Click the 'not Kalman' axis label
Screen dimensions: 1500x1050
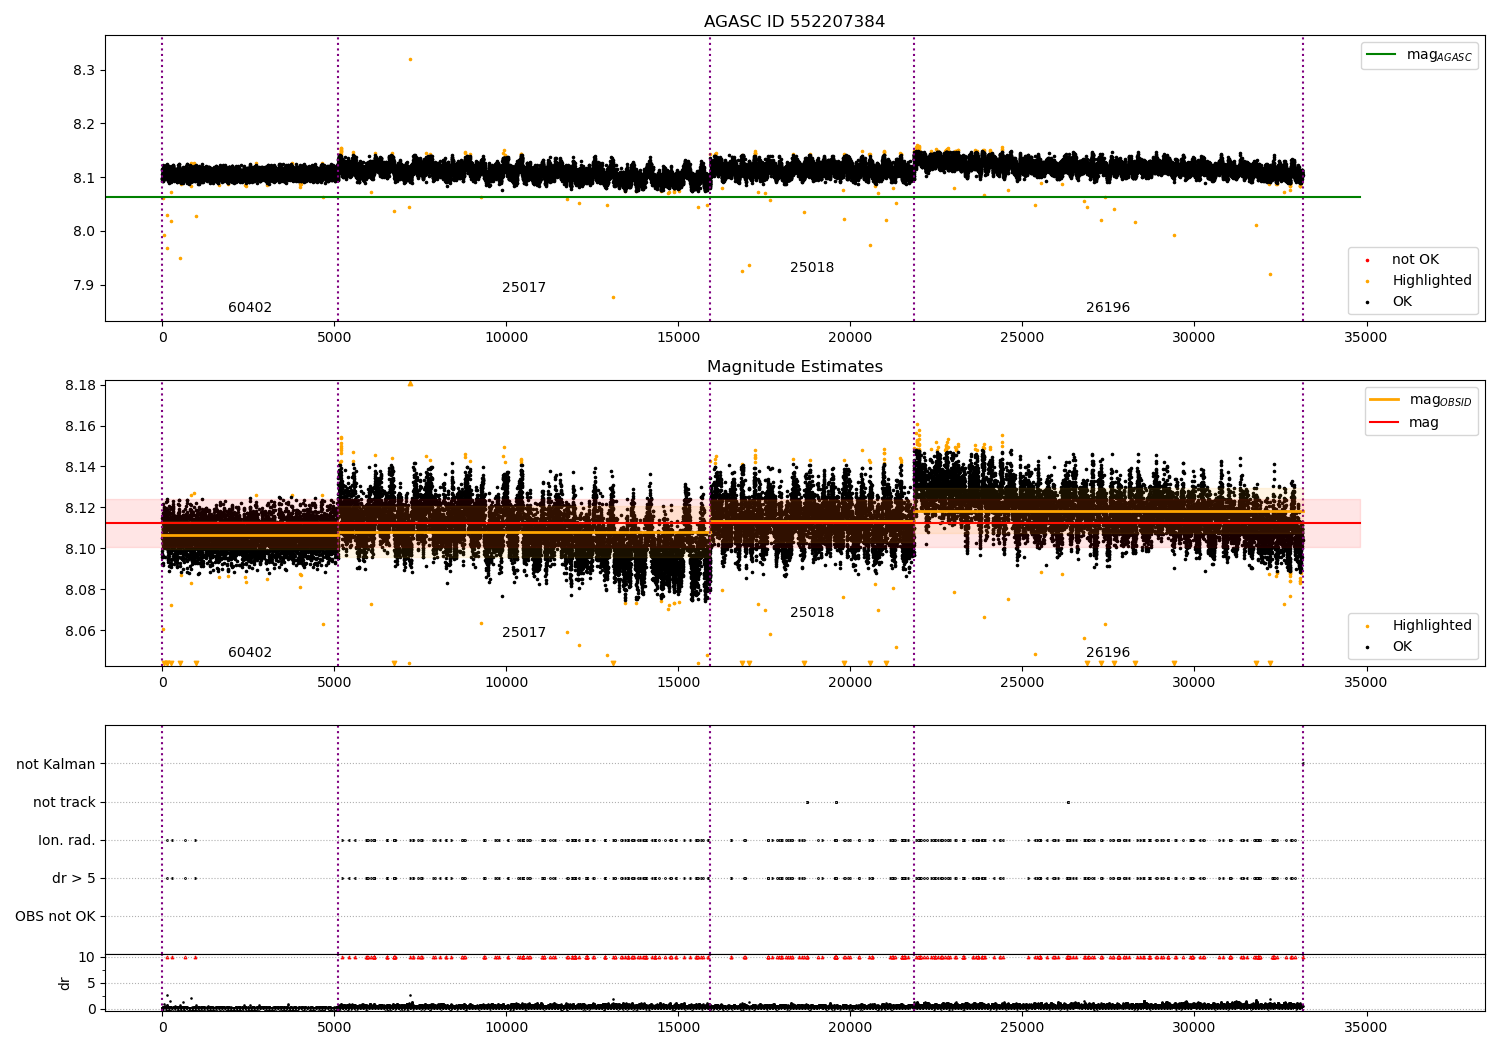56,765
